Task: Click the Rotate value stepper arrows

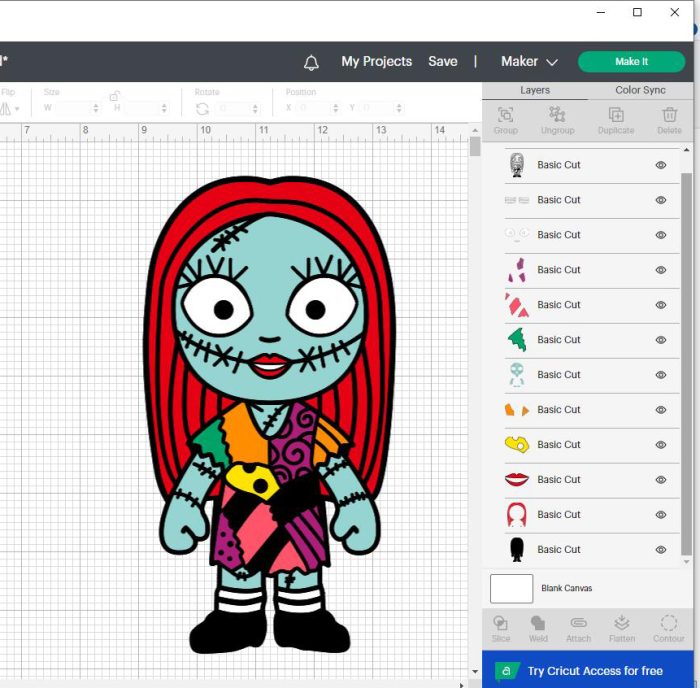Action: 255,108
